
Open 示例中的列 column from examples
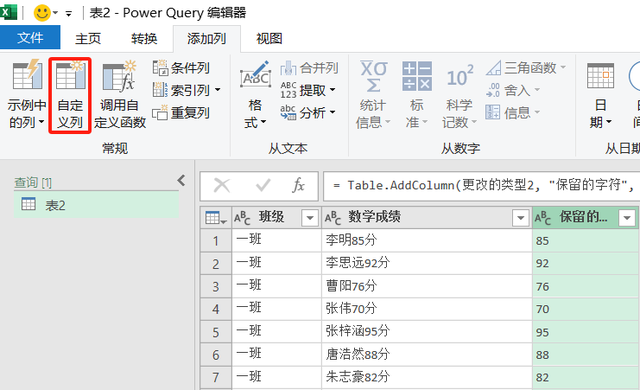tap(27, 95)
